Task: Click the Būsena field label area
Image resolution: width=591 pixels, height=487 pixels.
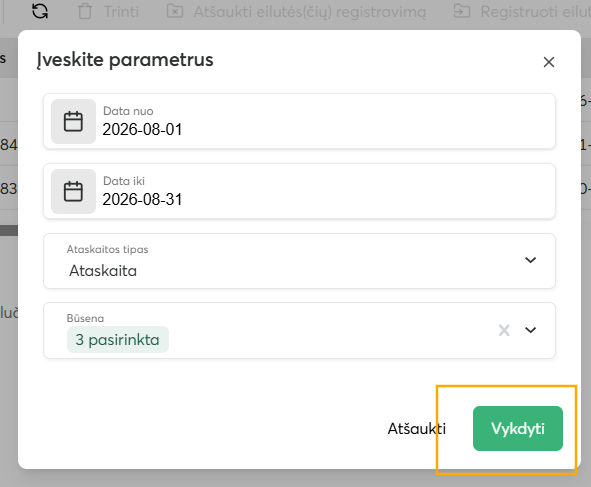Action: [85, 318]
